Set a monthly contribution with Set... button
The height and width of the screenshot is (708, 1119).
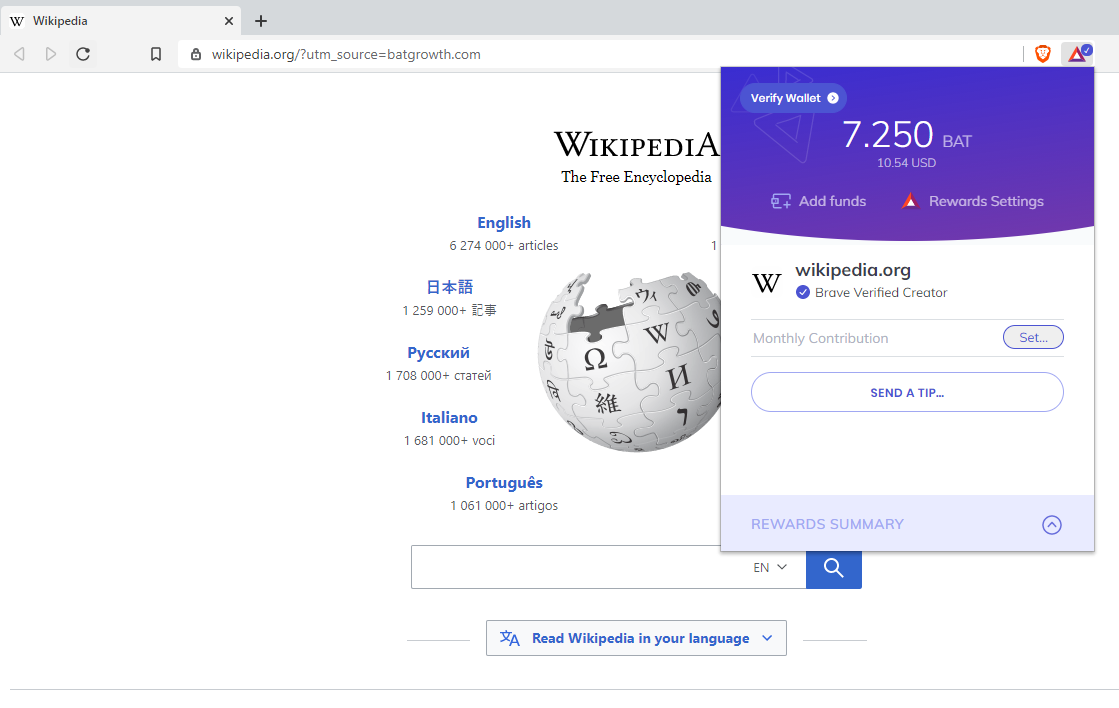(1033, 338)
